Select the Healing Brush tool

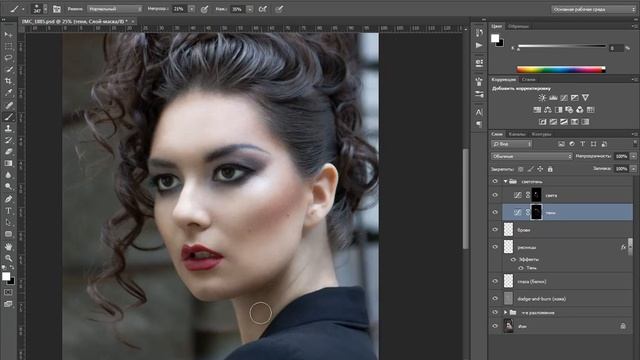8,105
